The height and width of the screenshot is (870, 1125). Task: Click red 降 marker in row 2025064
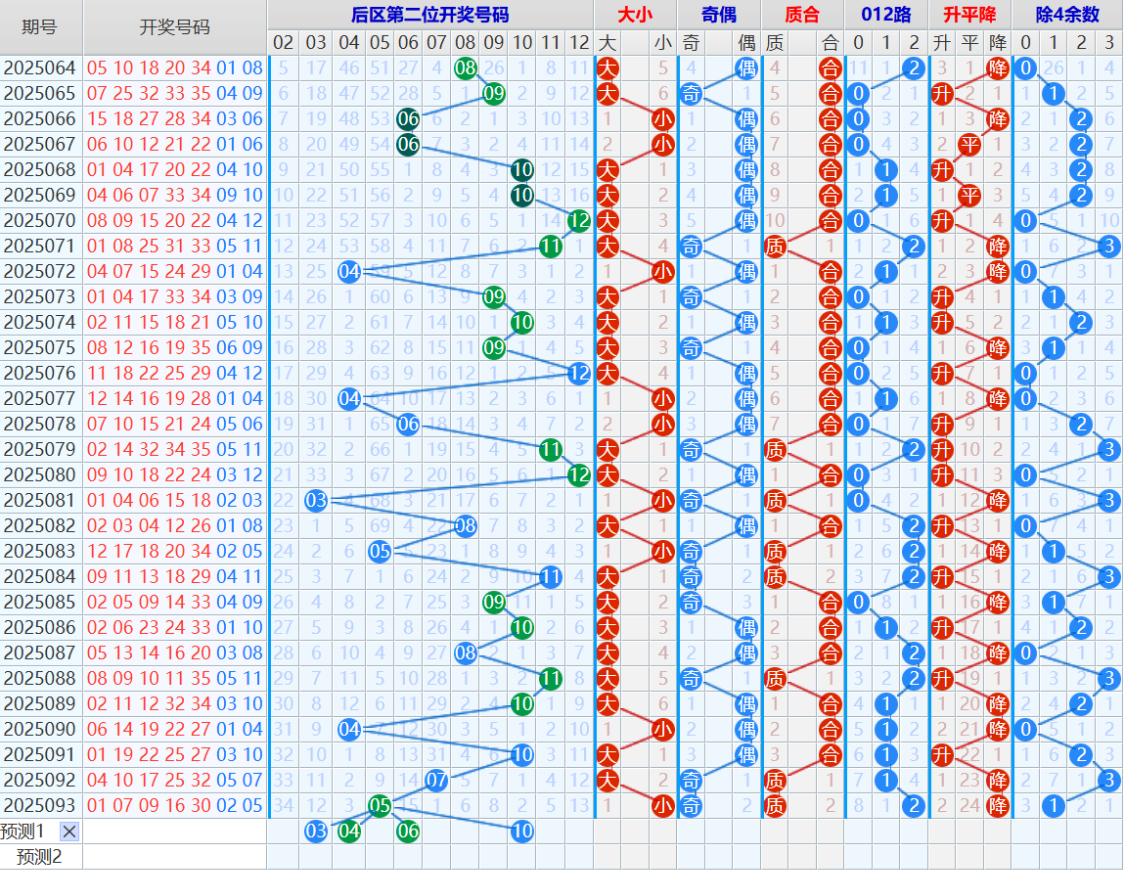pyautogui.click(x=997, y=68)
